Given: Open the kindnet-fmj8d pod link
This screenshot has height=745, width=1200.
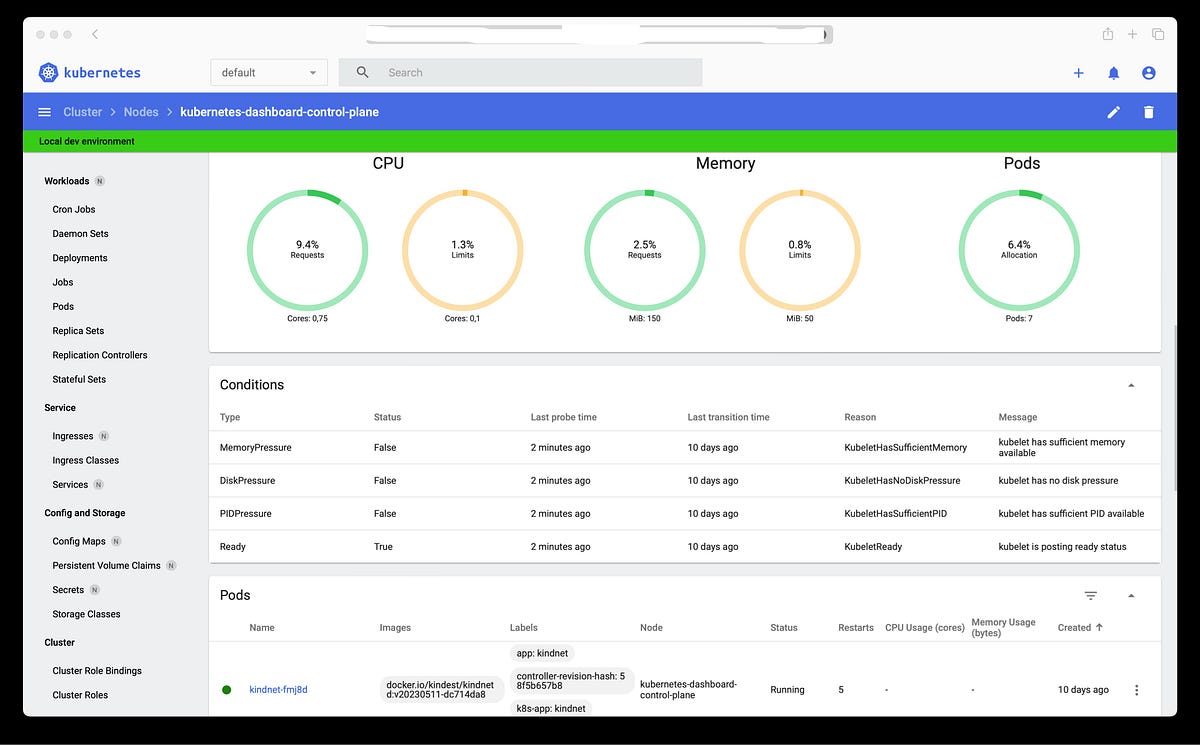Looking at the screenshot, I should point(277,689).
